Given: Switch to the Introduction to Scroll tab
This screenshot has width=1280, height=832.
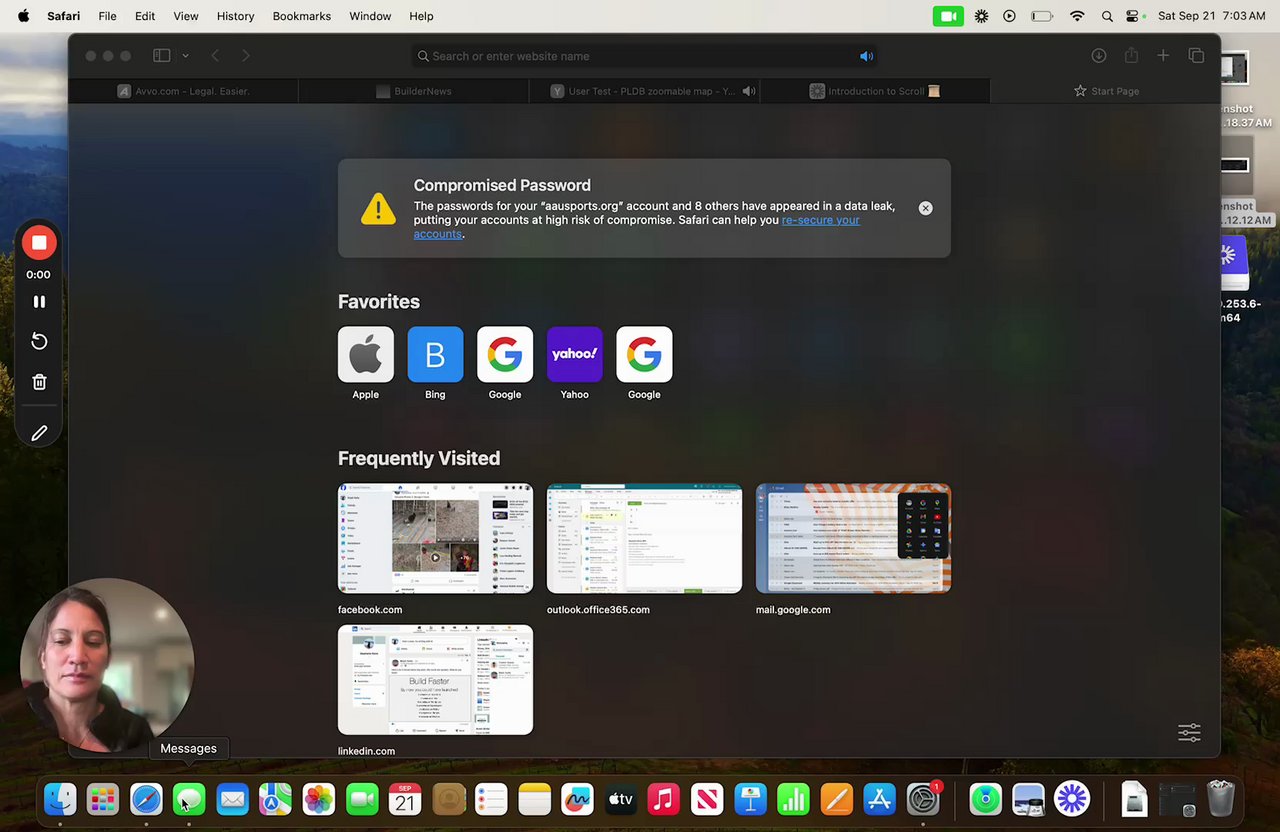Looking at the screenshot, I should pyautogui.click(x=875, y=91).
